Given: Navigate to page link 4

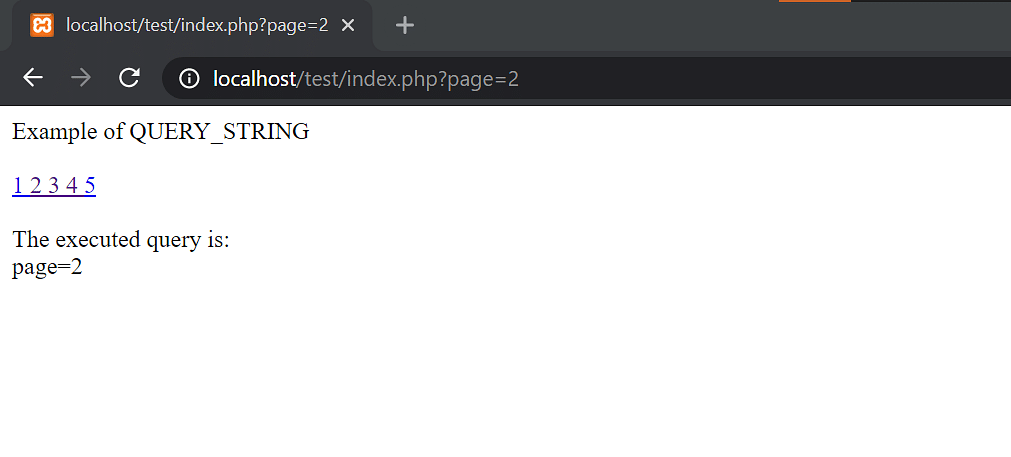Looking at the screenshot, I should pyautogui.click(x=72, y=185).
